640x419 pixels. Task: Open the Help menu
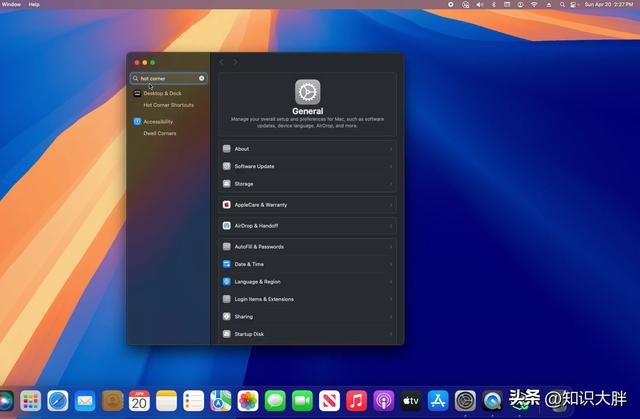(35, 4)
